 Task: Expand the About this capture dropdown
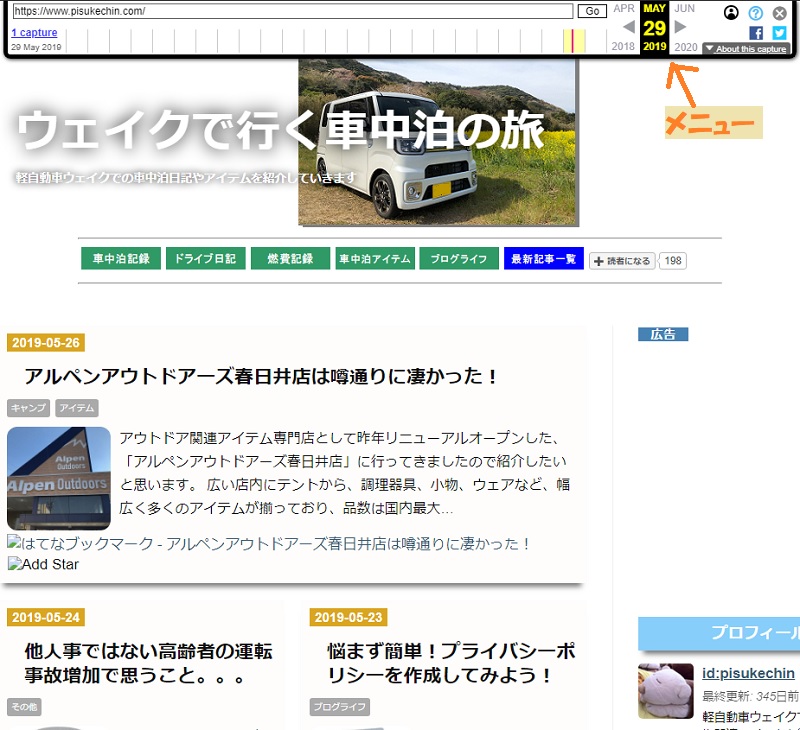(746, 49)
